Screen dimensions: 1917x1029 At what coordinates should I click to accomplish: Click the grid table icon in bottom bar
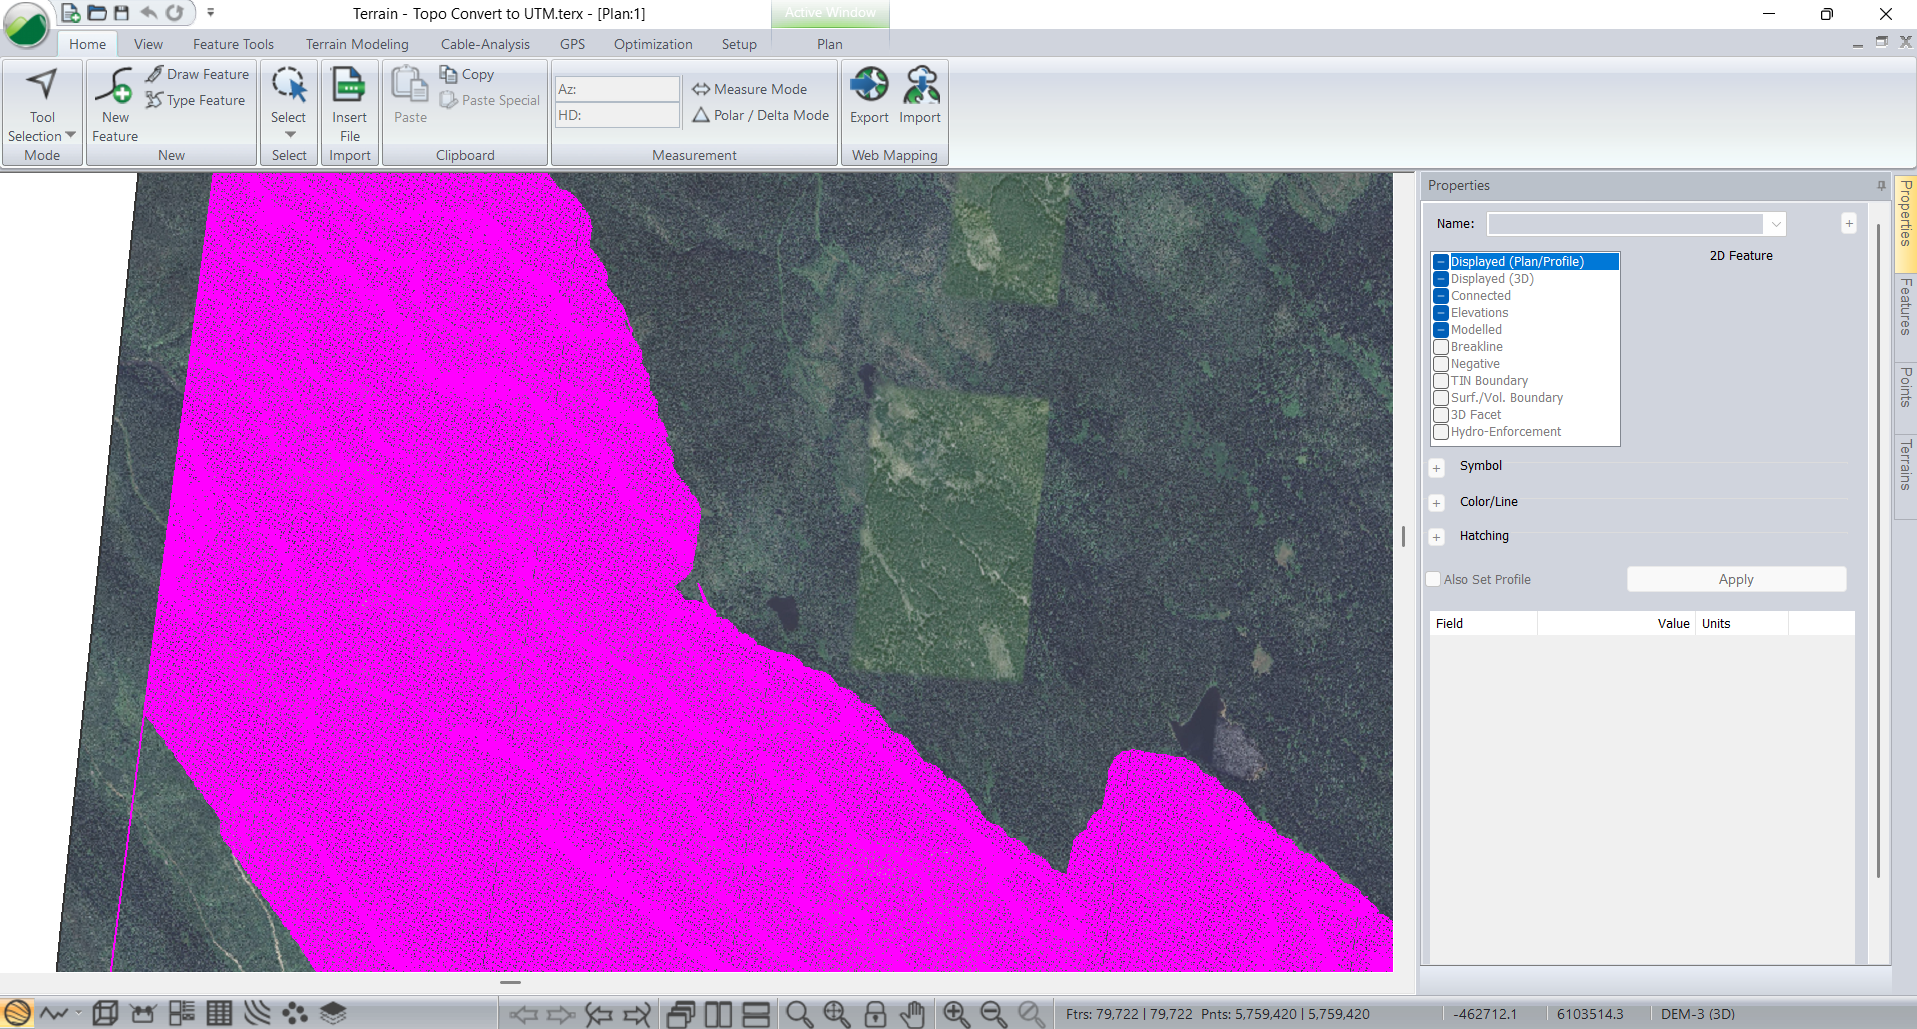(219, 1013)
